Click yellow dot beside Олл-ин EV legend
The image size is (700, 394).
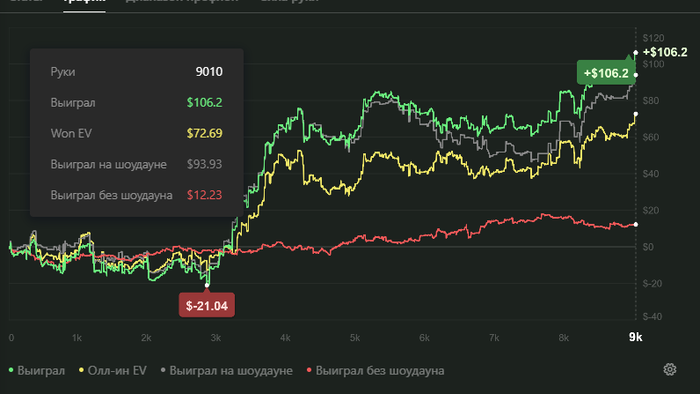[x=81, y=370]
